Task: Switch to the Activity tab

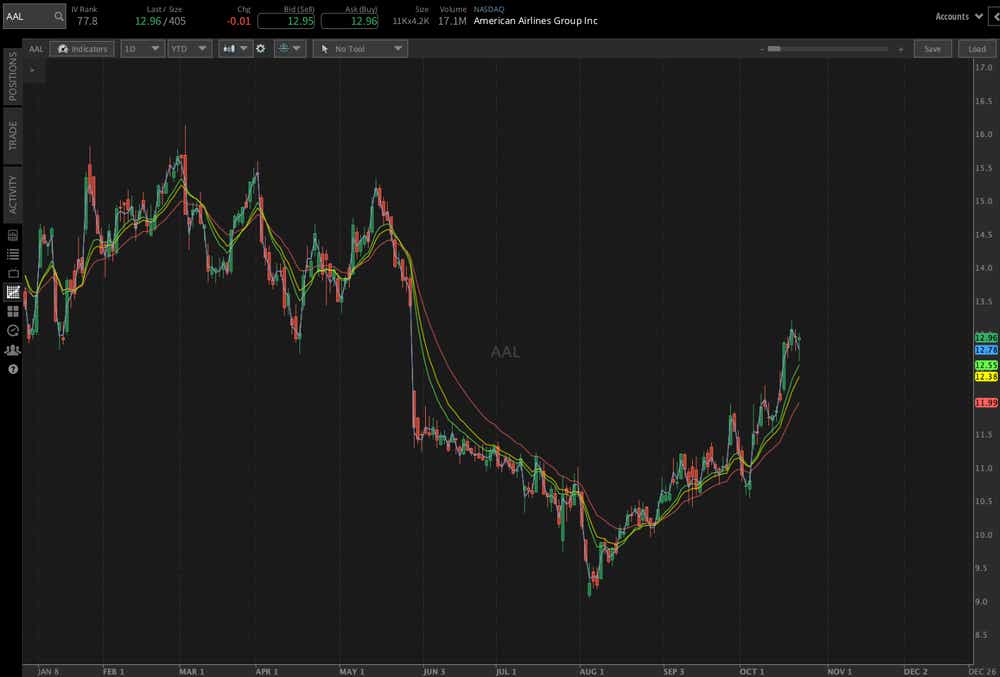Action: pyautogui.click(x=12, y=195)
